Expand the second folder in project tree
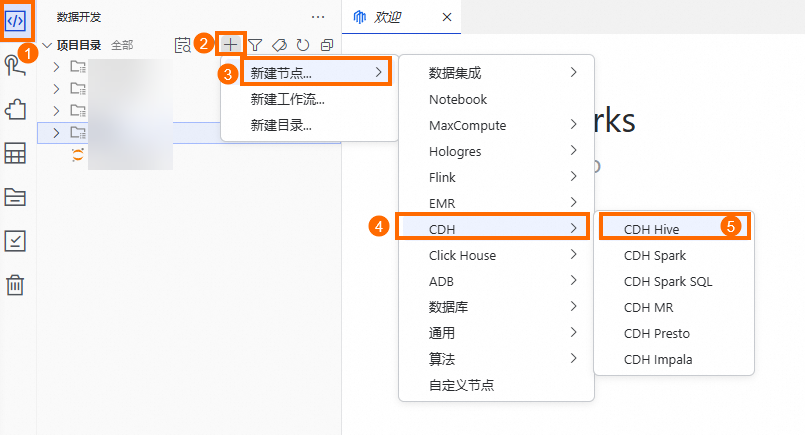The height and width of the screenshot is (435, 805). click(56, 89)
